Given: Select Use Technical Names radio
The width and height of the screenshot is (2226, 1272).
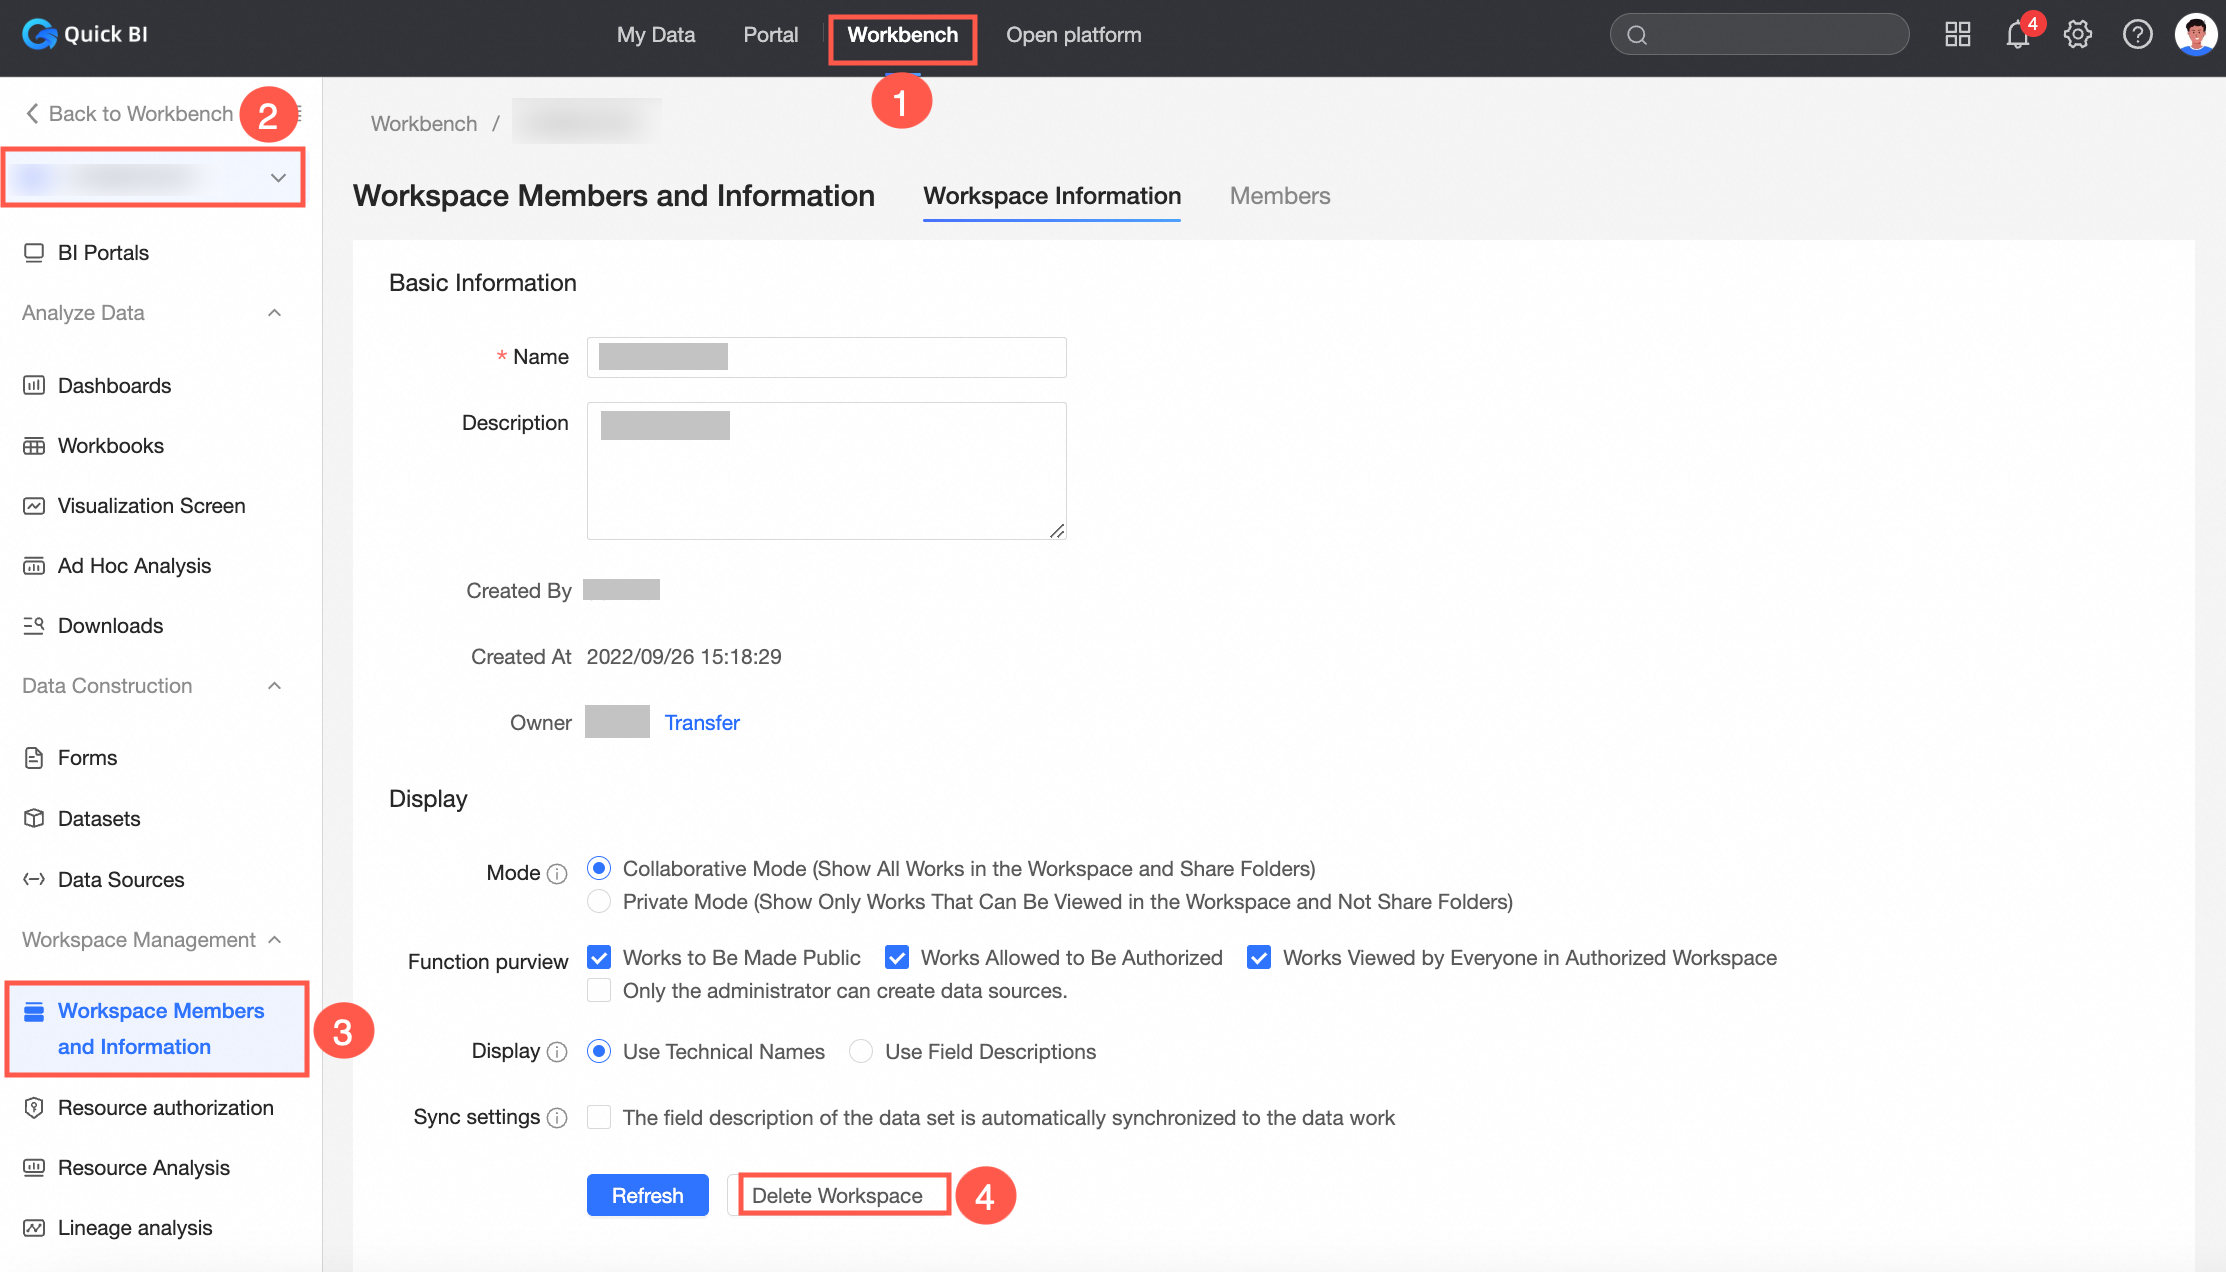Looking at the screenshot, I should point(599,1052).
